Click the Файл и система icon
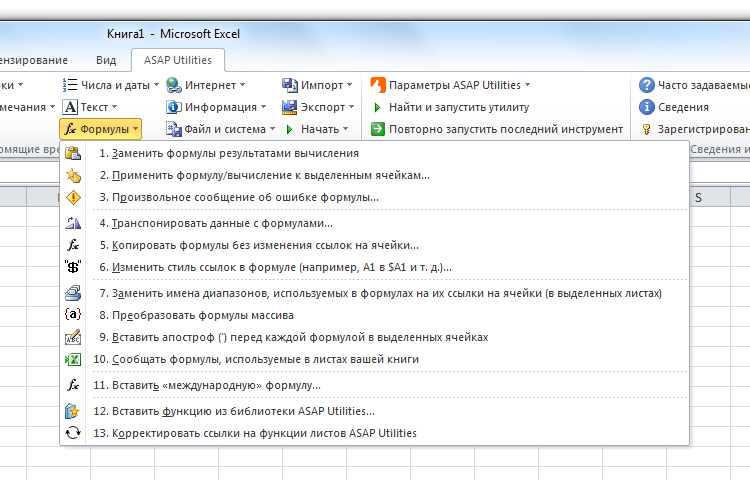Viewport: 750px width, 480px height. [174, 129]
